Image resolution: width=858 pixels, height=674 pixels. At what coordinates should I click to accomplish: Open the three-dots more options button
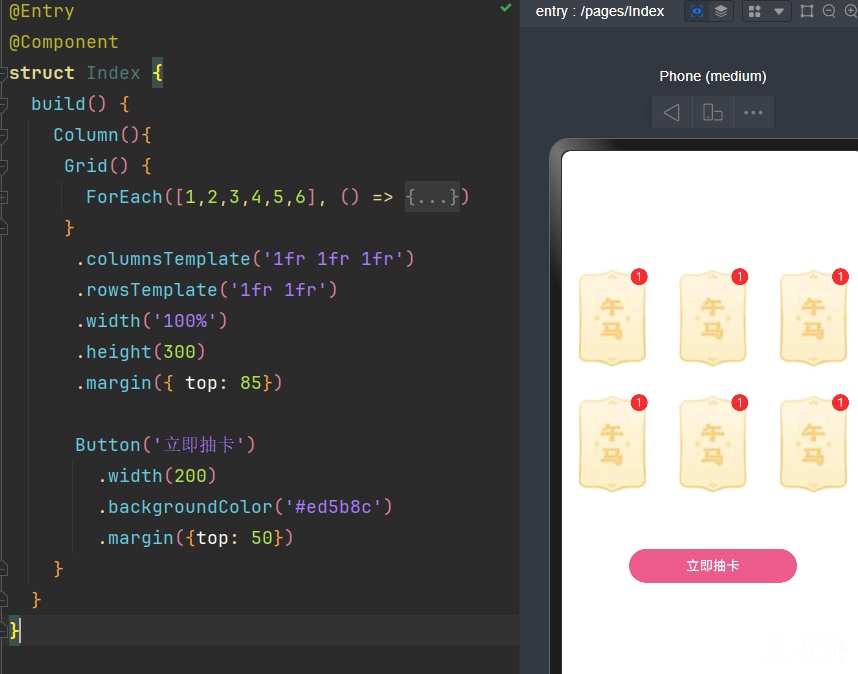click(753, 112)
